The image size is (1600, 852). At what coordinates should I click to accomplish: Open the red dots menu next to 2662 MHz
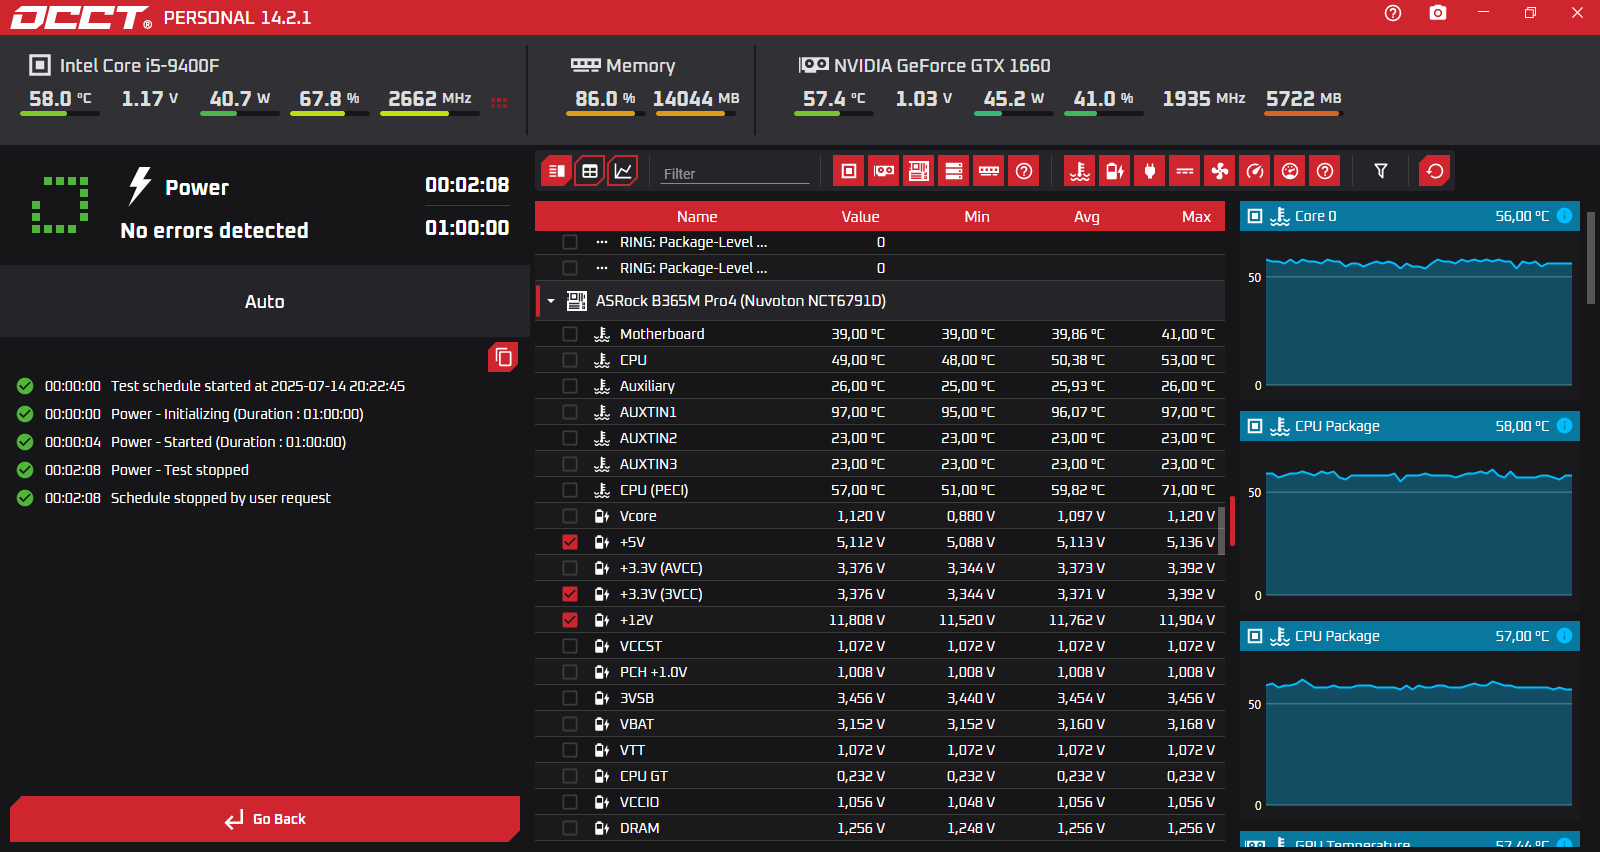coord(499,102)
